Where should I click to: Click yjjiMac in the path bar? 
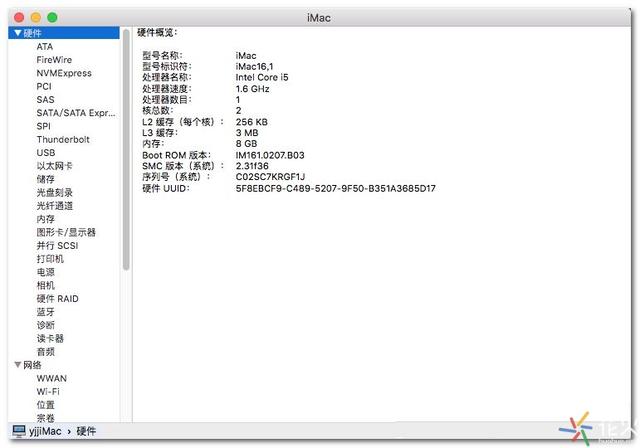(45, 431)
